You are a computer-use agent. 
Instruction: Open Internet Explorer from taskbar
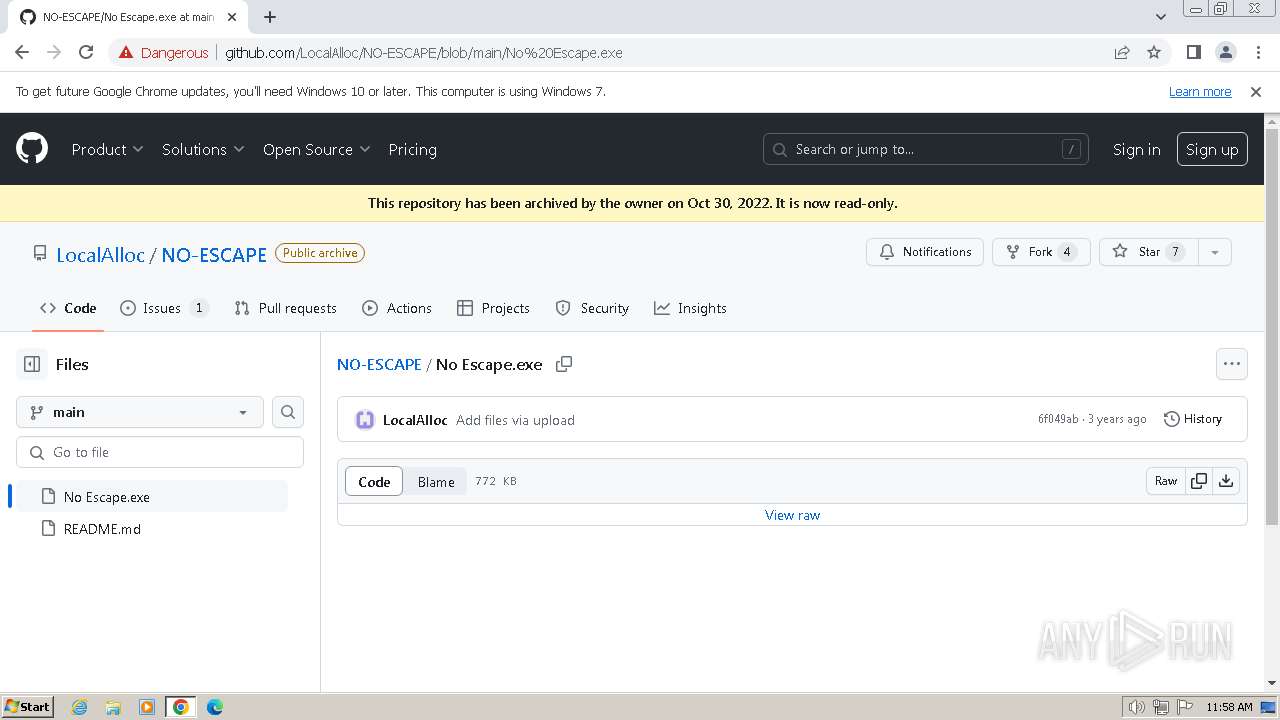point(79,707)
